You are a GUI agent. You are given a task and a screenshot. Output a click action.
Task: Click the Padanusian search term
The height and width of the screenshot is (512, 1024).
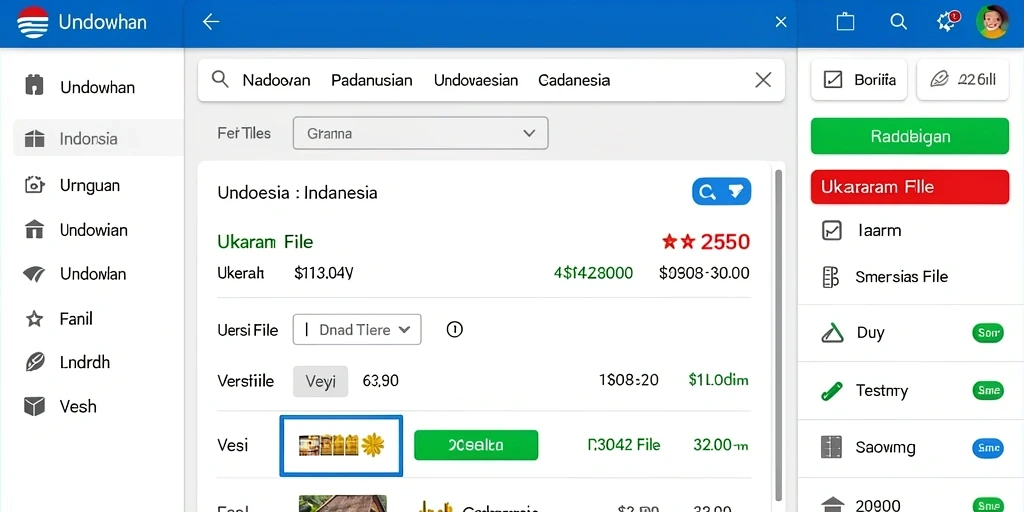(x=372, y=80)
